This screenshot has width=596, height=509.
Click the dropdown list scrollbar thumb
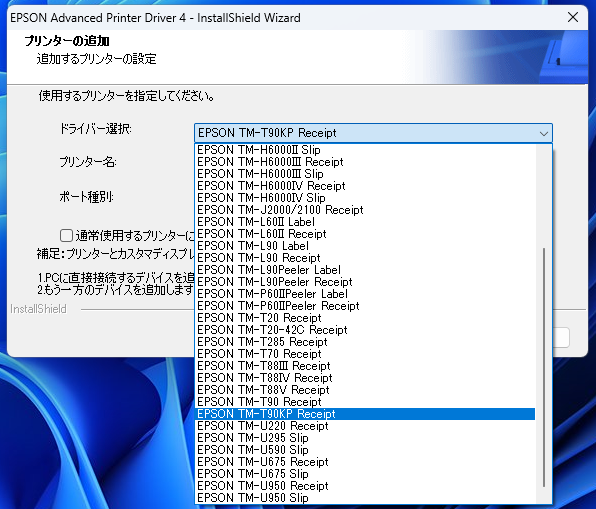[544, 367]
